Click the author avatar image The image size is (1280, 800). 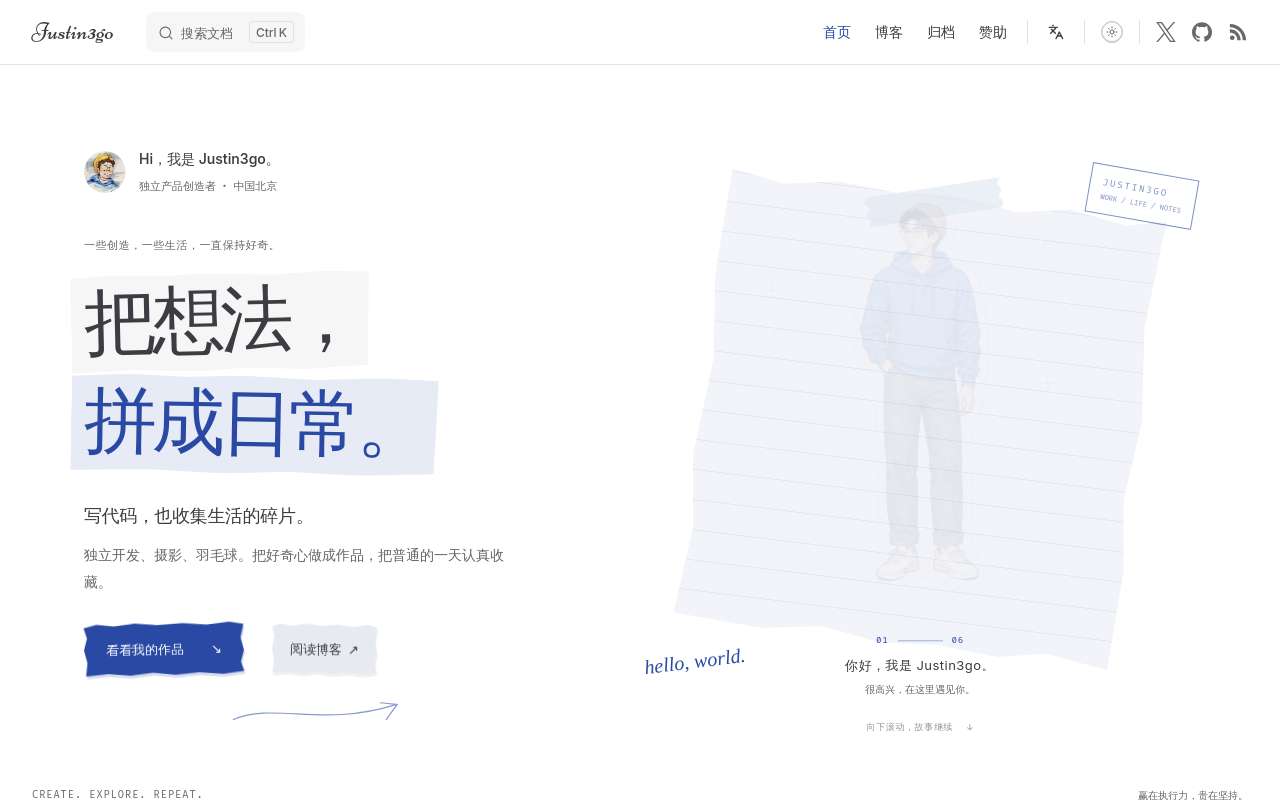tap(105, 172)
